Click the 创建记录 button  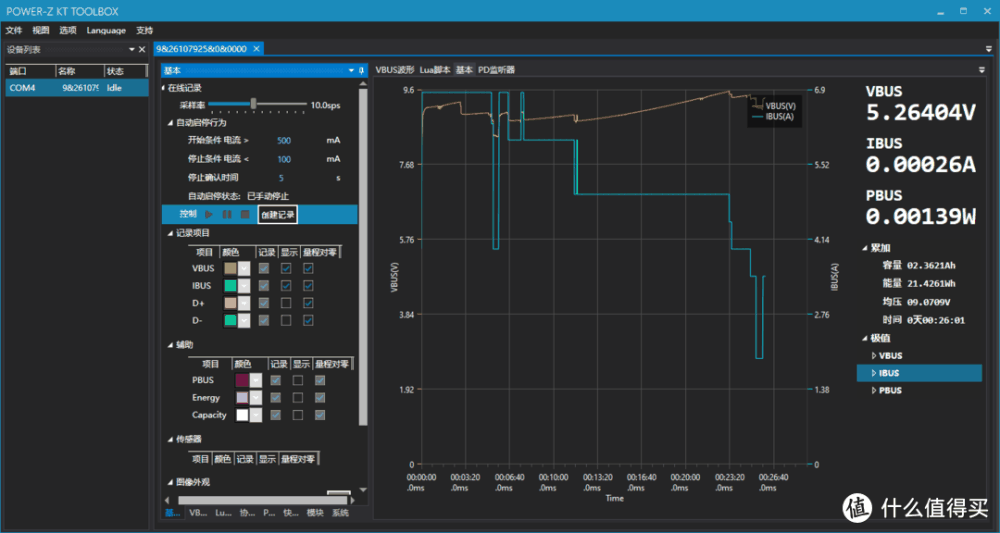277,215
